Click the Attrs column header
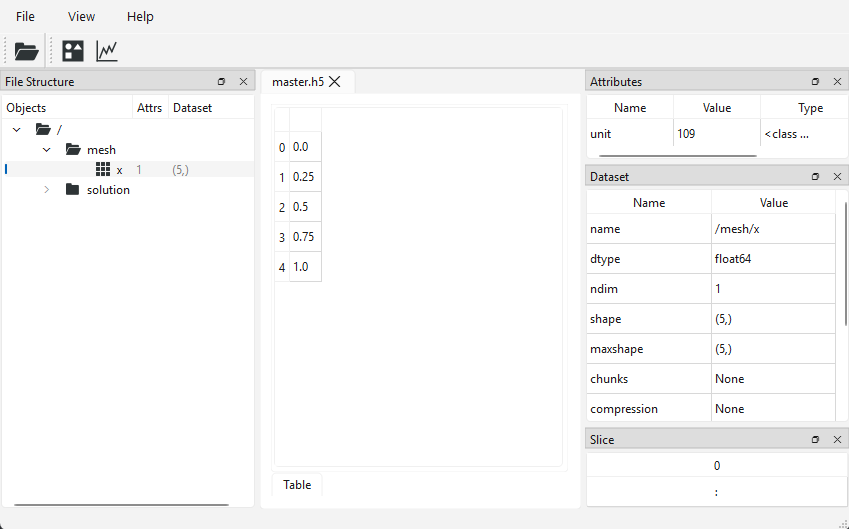 point(150,108)
